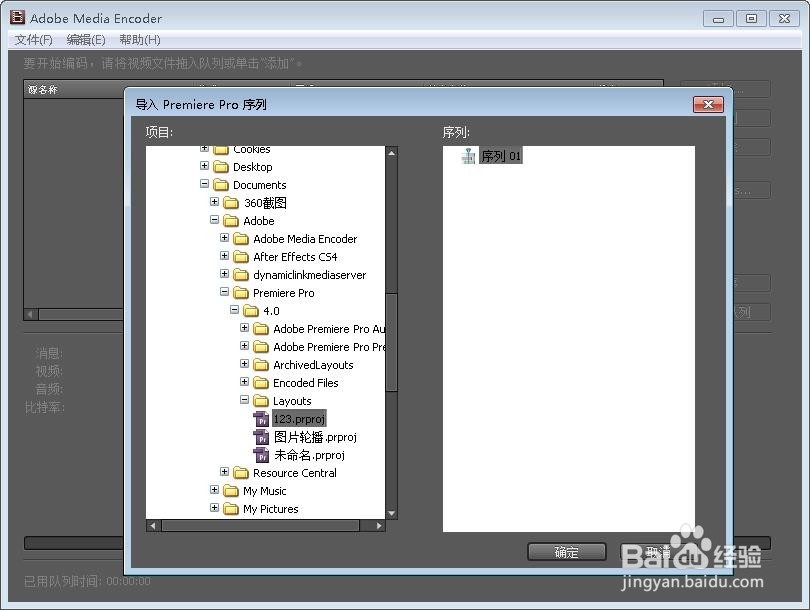810x610 pixels.
Task: Click the project tree vertical scrollbar thumb
Action: click(392, 342)
